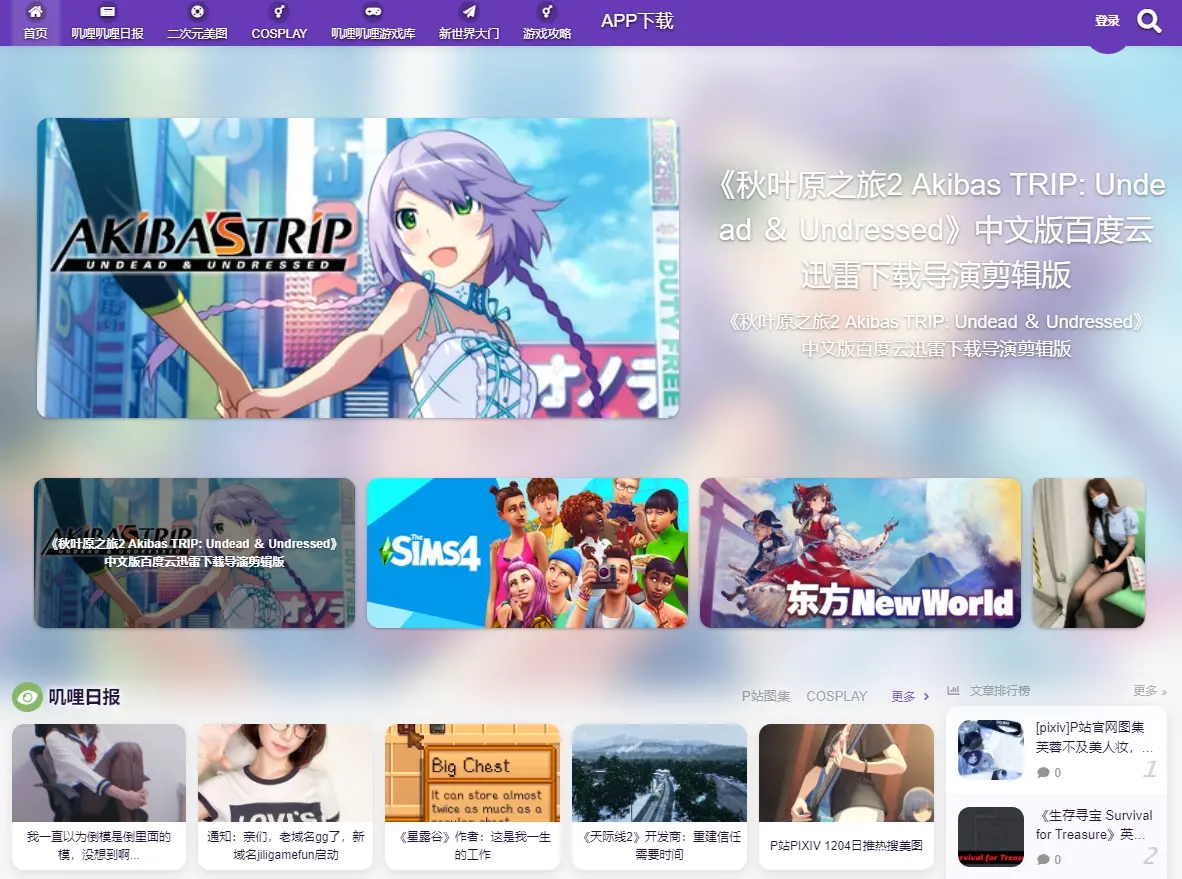Click the gender icon above COSPLAY

279,11
